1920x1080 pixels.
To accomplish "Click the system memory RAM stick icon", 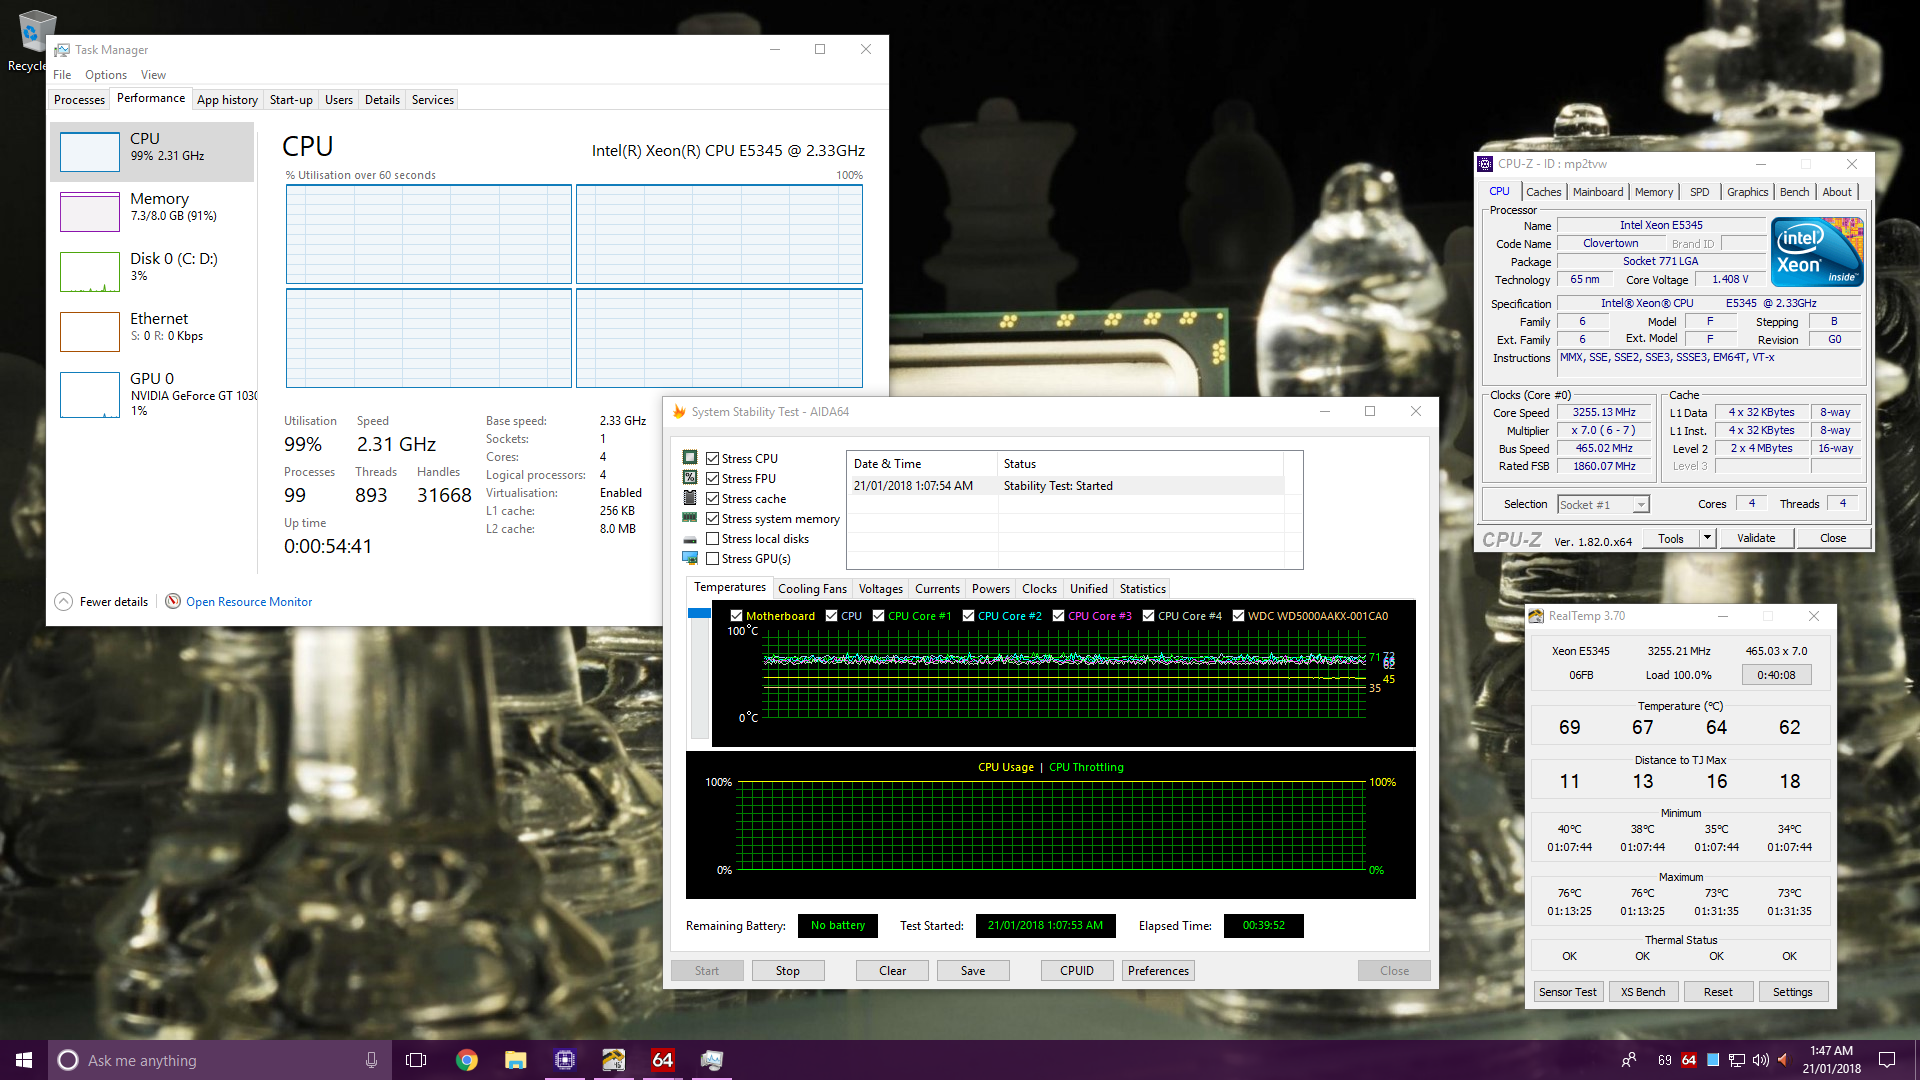I will 690,518.
